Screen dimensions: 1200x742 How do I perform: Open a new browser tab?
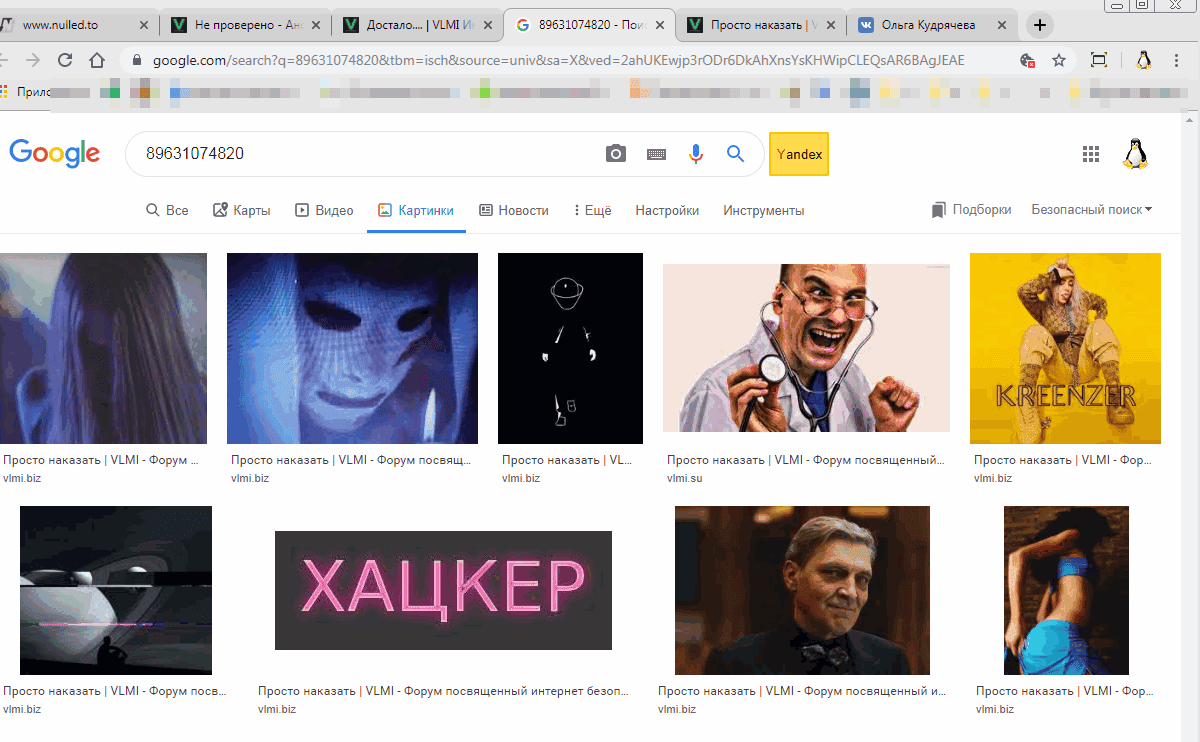click(x=1041, y=25)
